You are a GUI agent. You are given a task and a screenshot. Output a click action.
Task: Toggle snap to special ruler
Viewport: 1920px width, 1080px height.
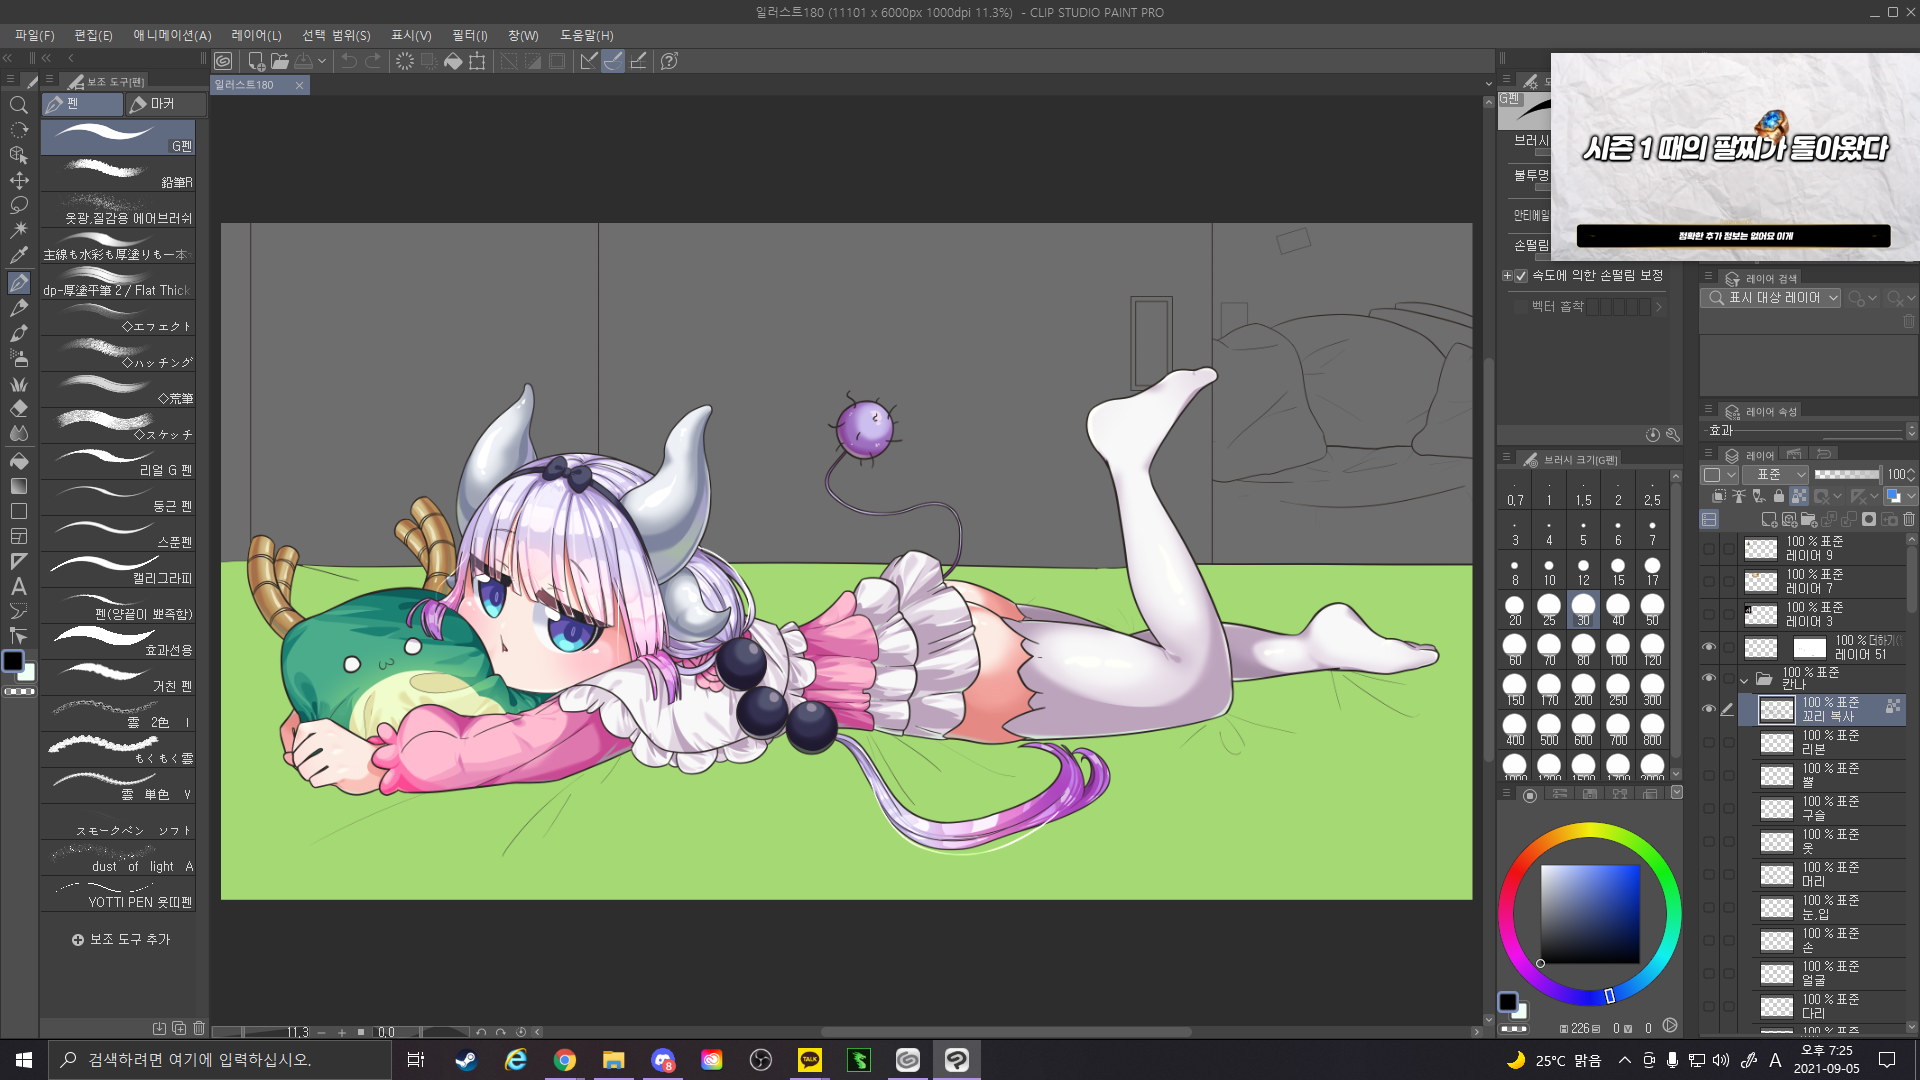point(613,61)
